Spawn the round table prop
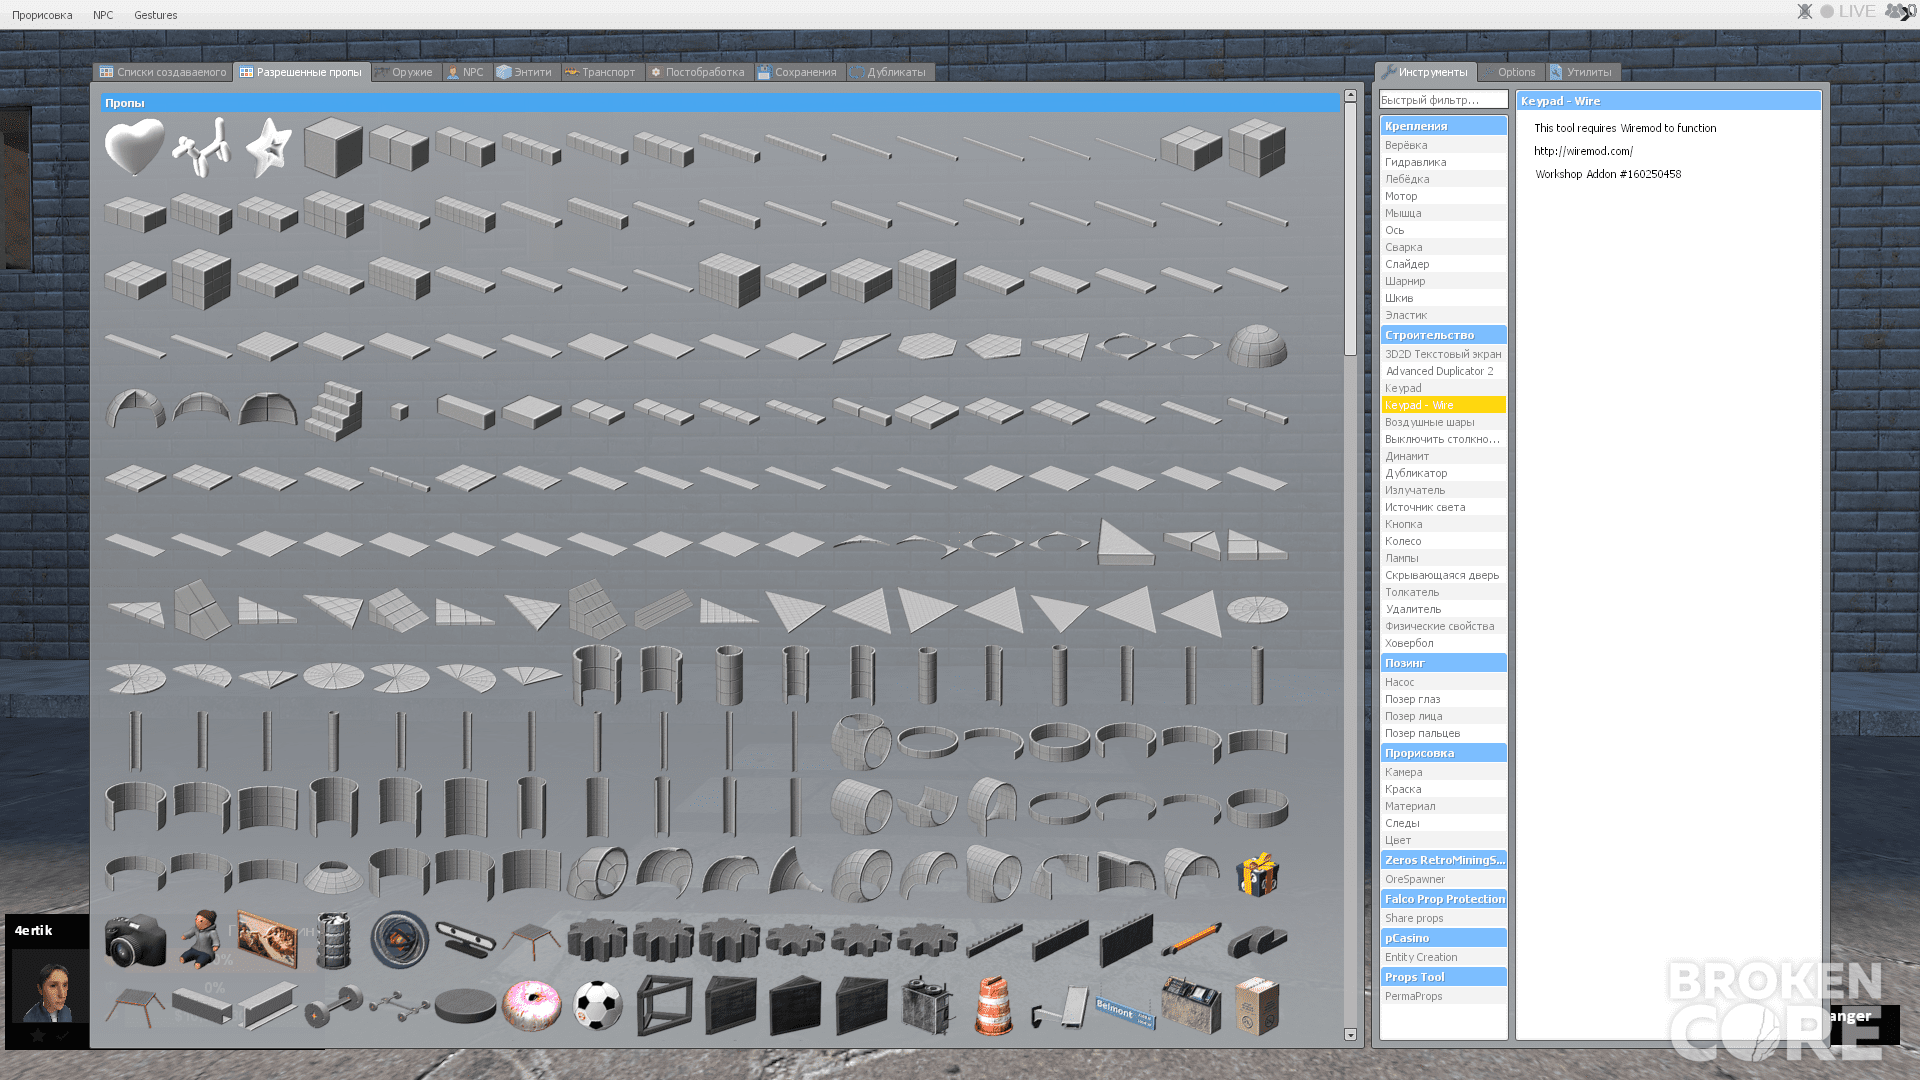This screenshot has width=1920, height=1080. (465, 1006)
